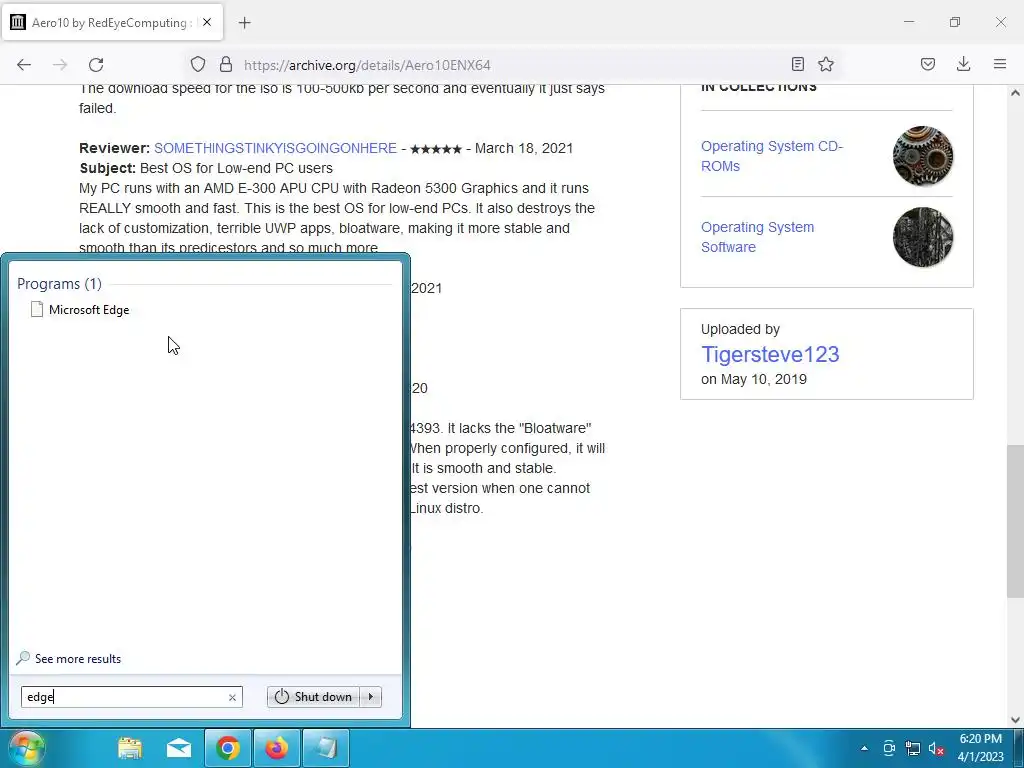Click the Shut down button

coord(313,697)
